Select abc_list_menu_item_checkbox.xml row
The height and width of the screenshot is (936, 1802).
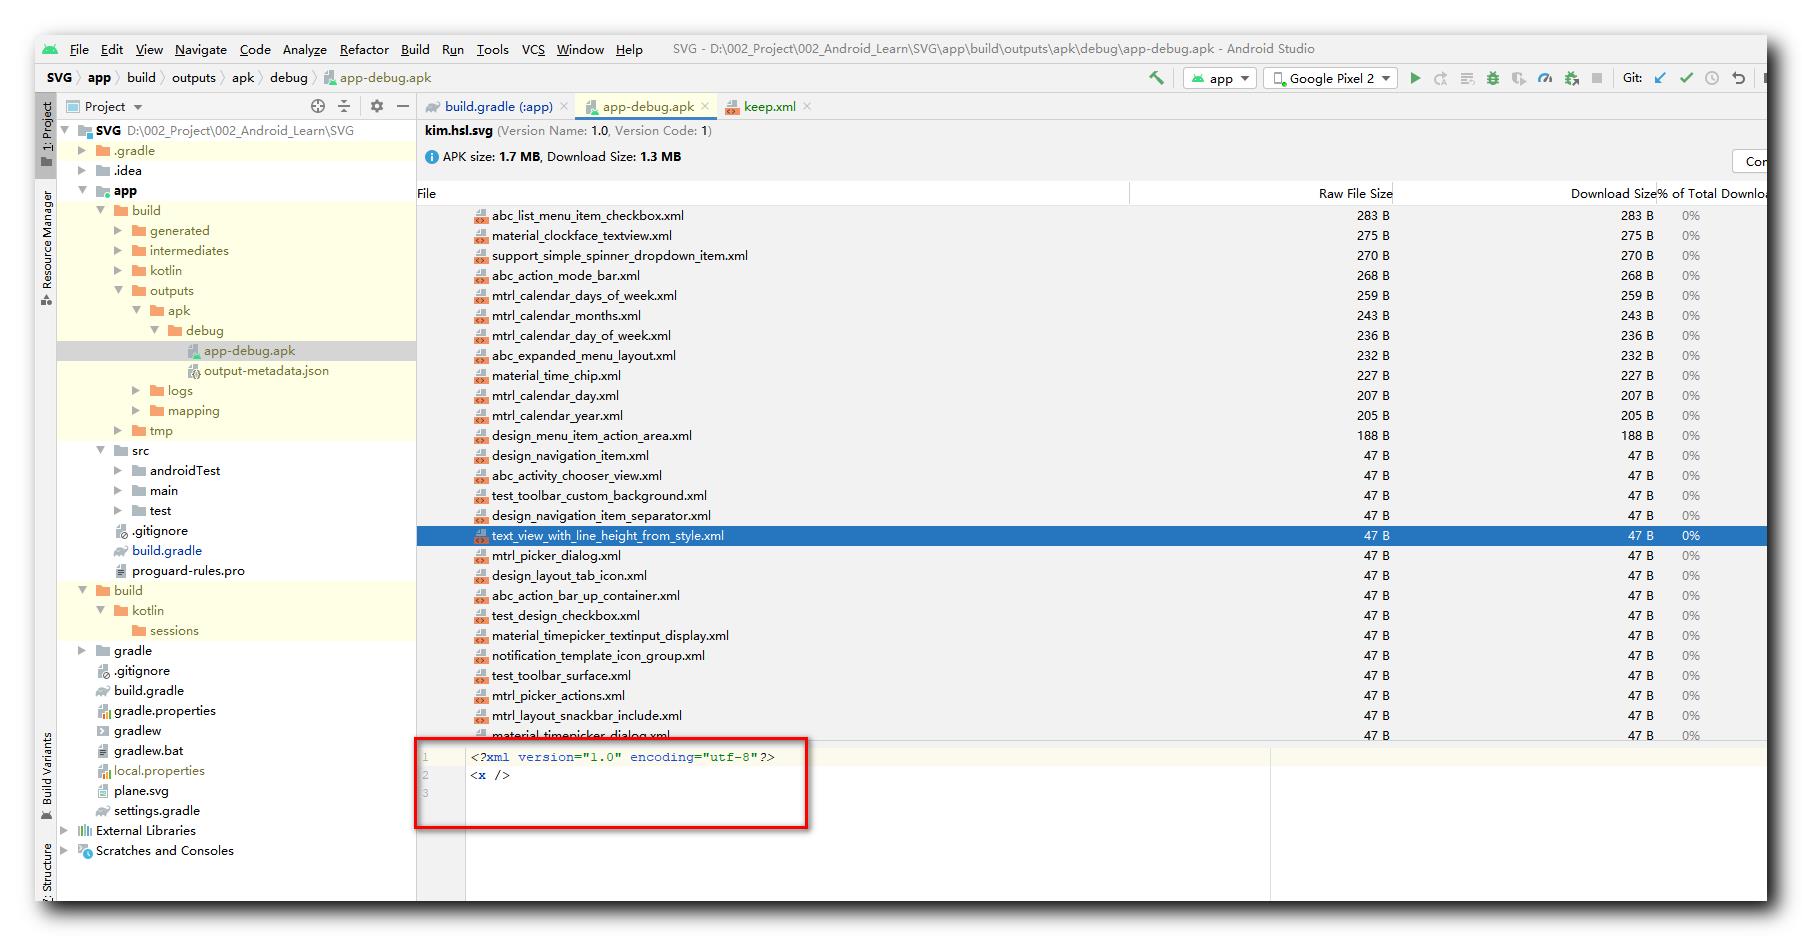[1092, 216]
